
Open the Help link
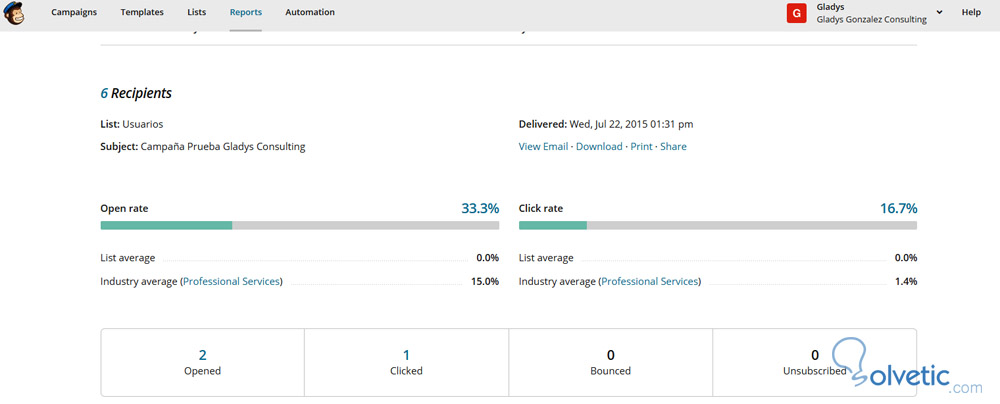tap(971, 12)
